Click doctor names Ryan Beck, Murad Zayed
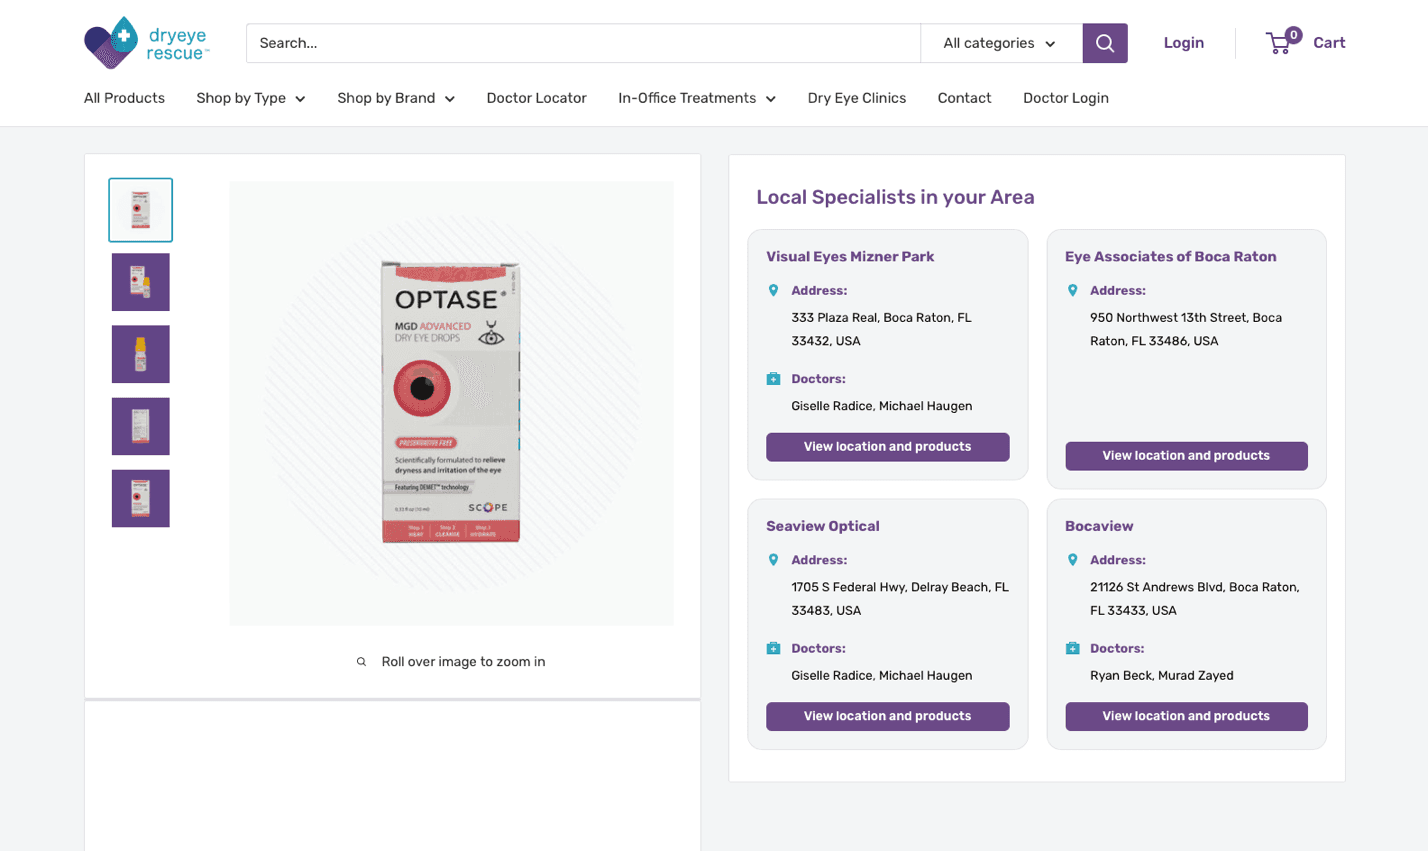 coord(1162,676)
